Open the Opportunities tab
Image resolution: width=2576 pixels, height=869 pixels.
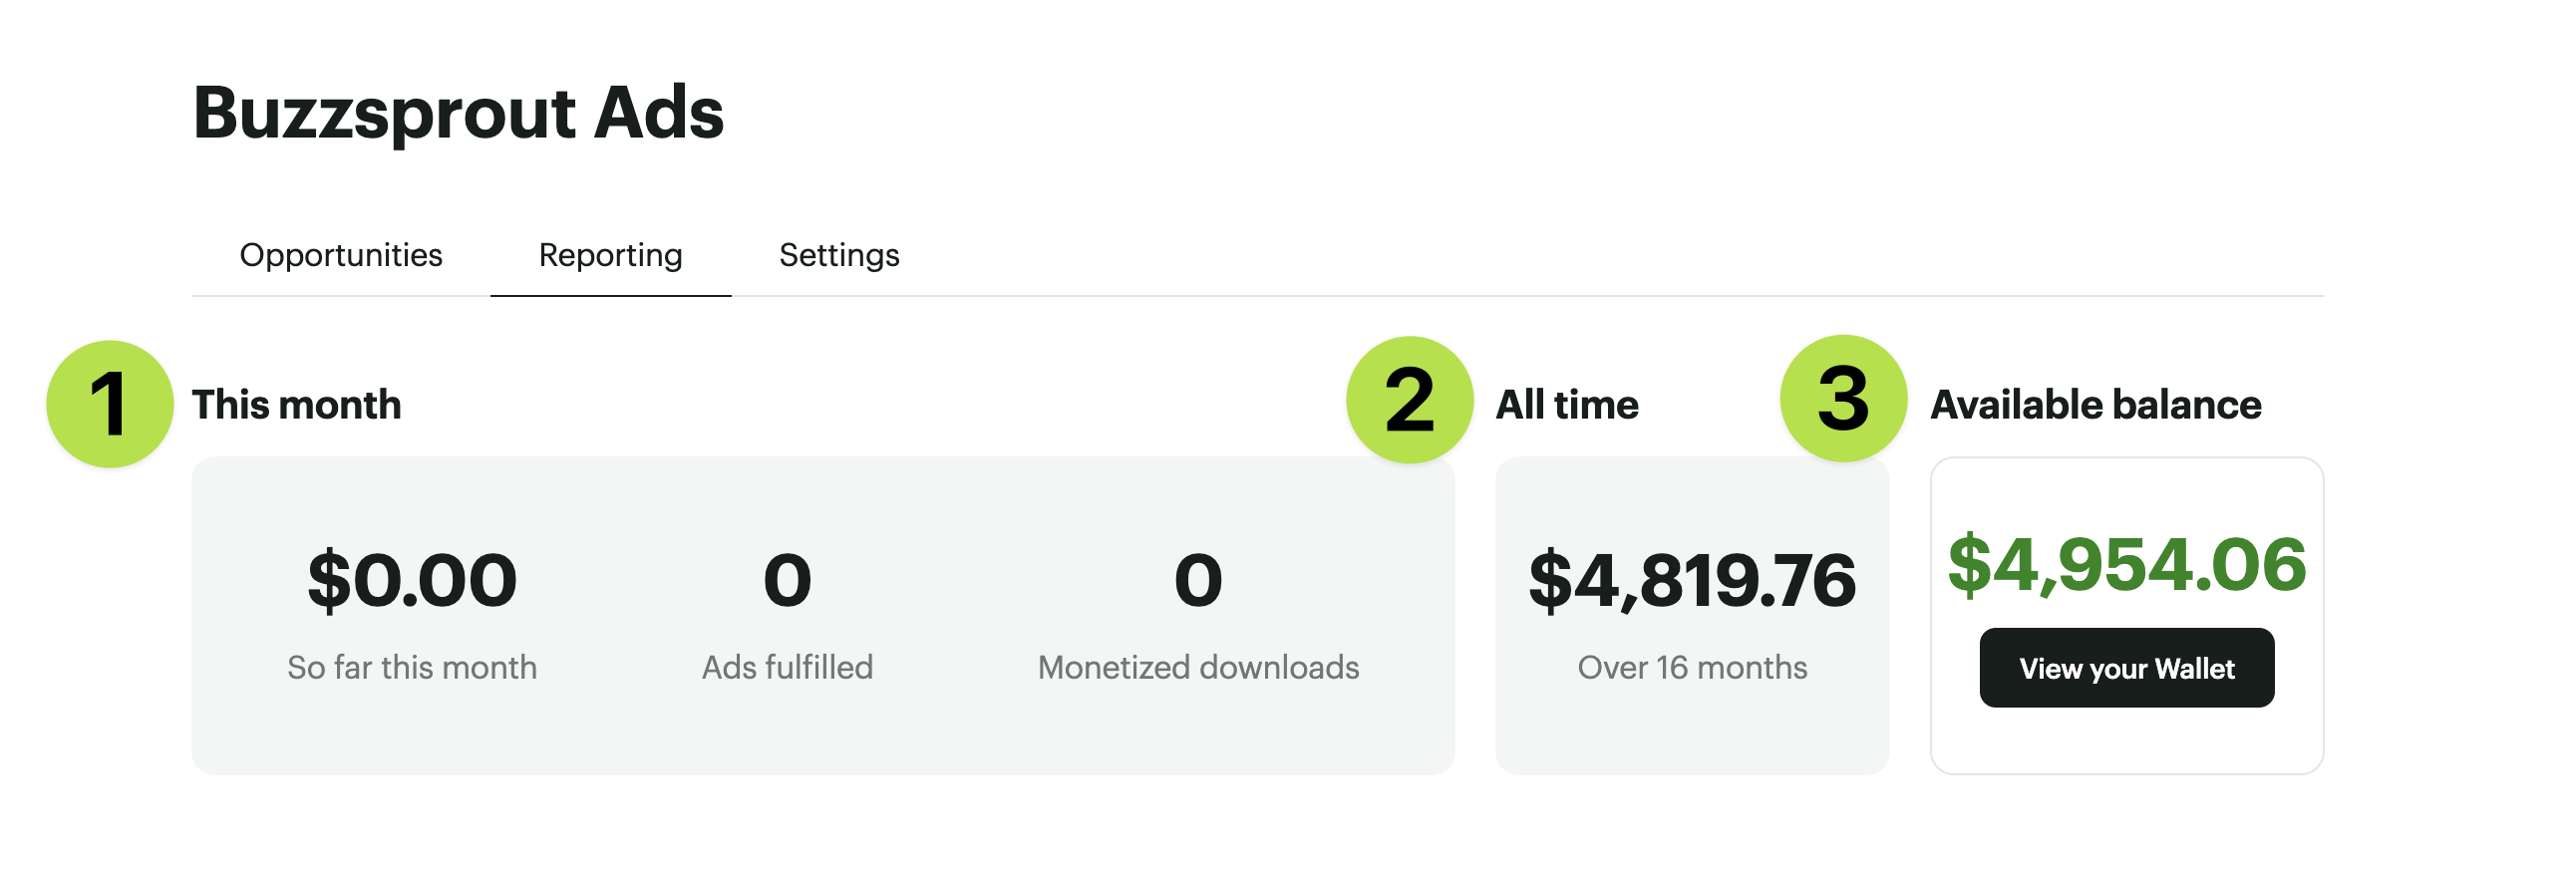340,255
